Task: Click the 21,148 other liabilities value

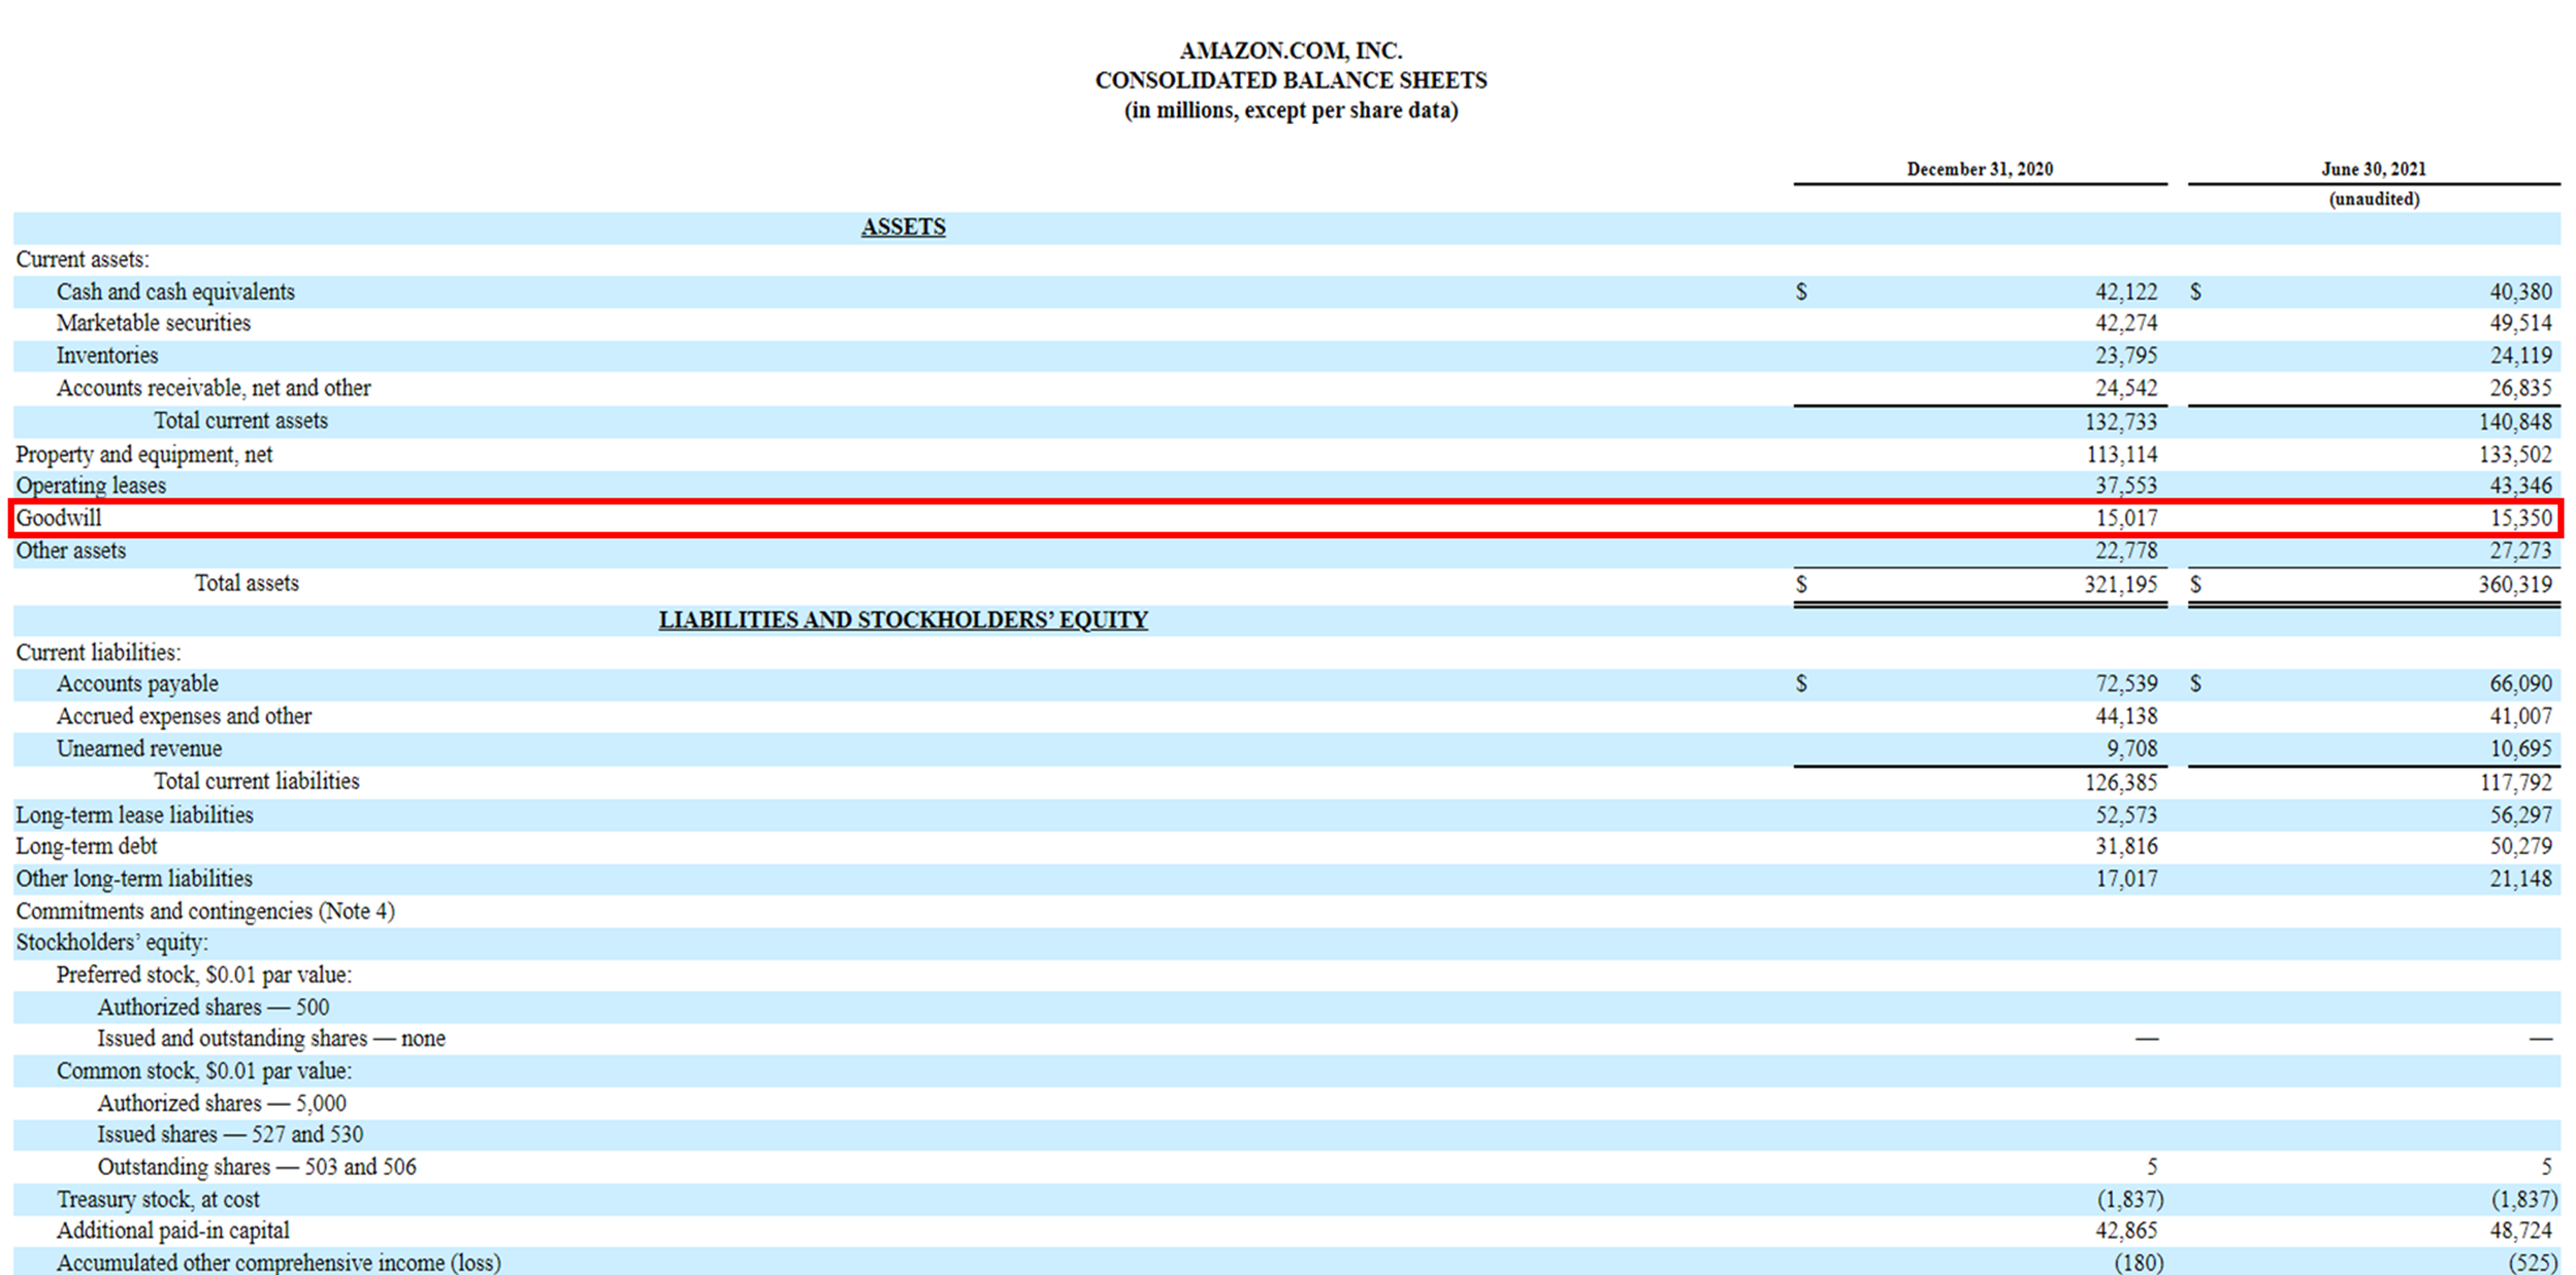Action: click(x=2520, y=879)
